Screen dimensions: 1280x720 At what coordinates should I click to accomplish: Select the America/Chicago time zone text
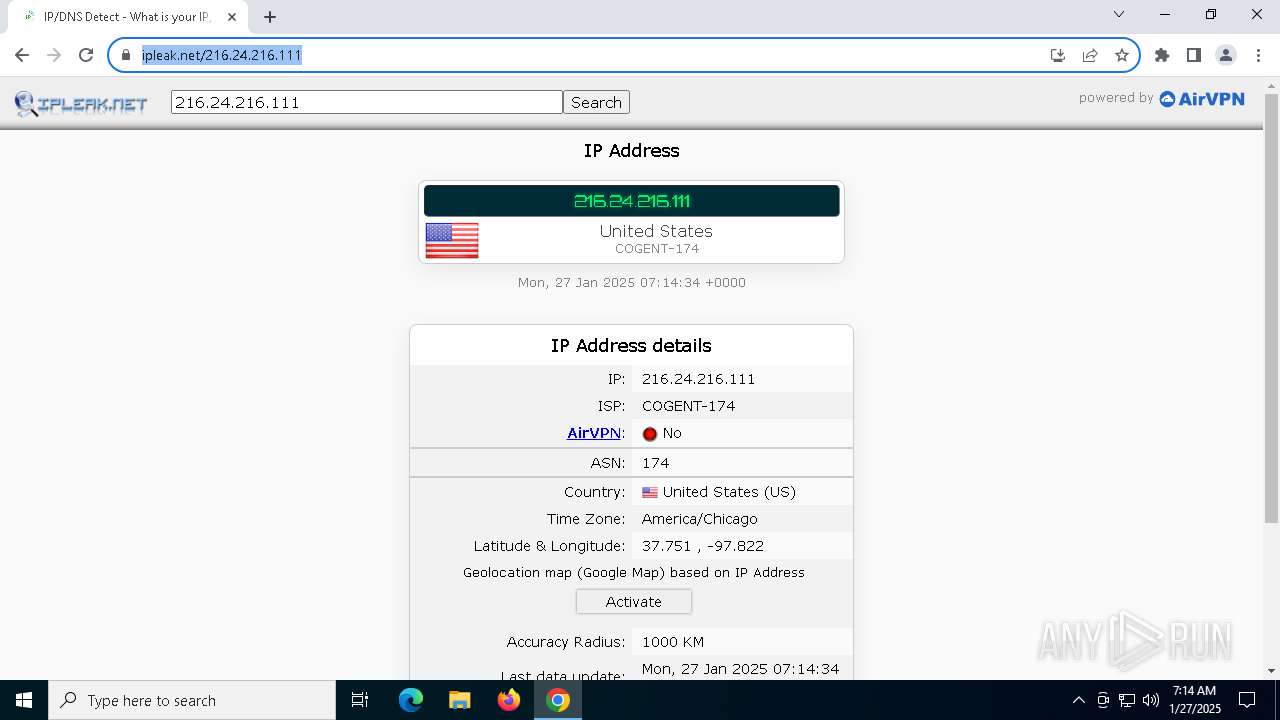coord(700,519)
